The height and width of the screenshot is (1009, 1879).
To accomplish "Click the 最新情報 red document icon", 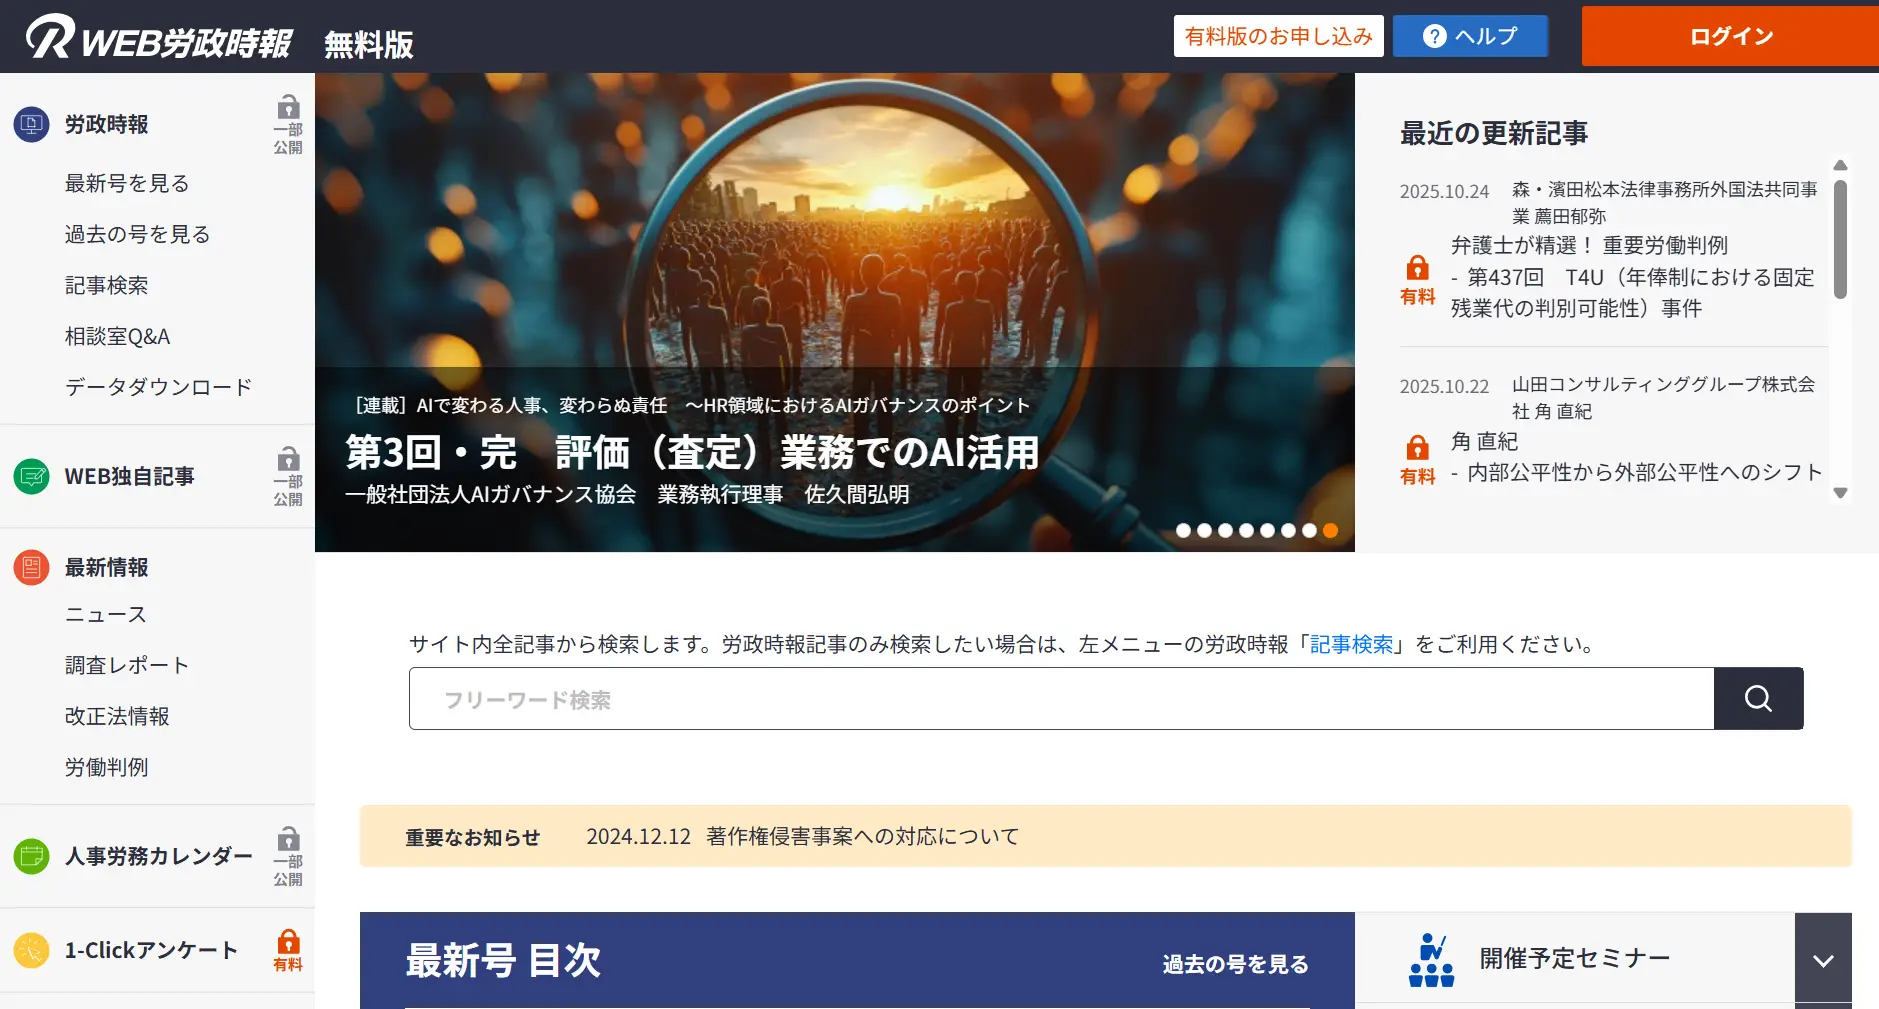I will [x=32, y=567].
